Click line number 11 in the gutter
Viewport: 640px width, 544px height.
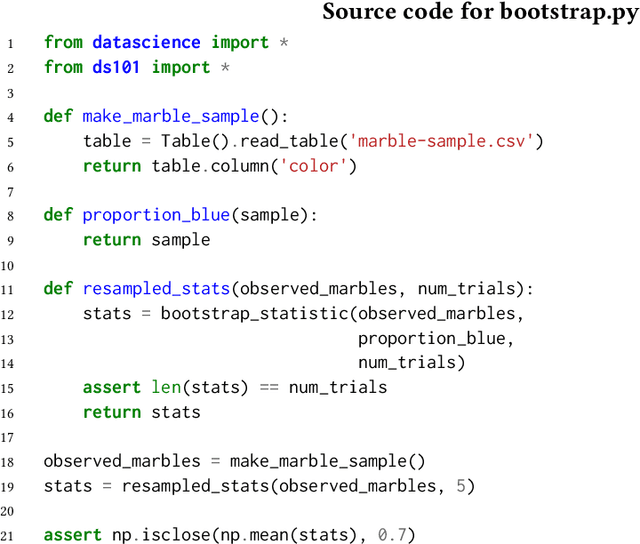coord(11,289)
